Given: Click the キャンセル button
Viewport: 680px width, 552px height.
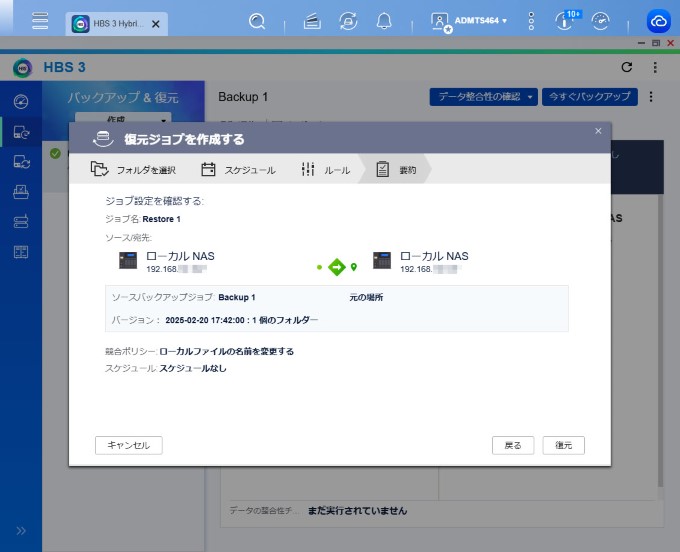Looking at the screenshot, I should tap(129, 445).
